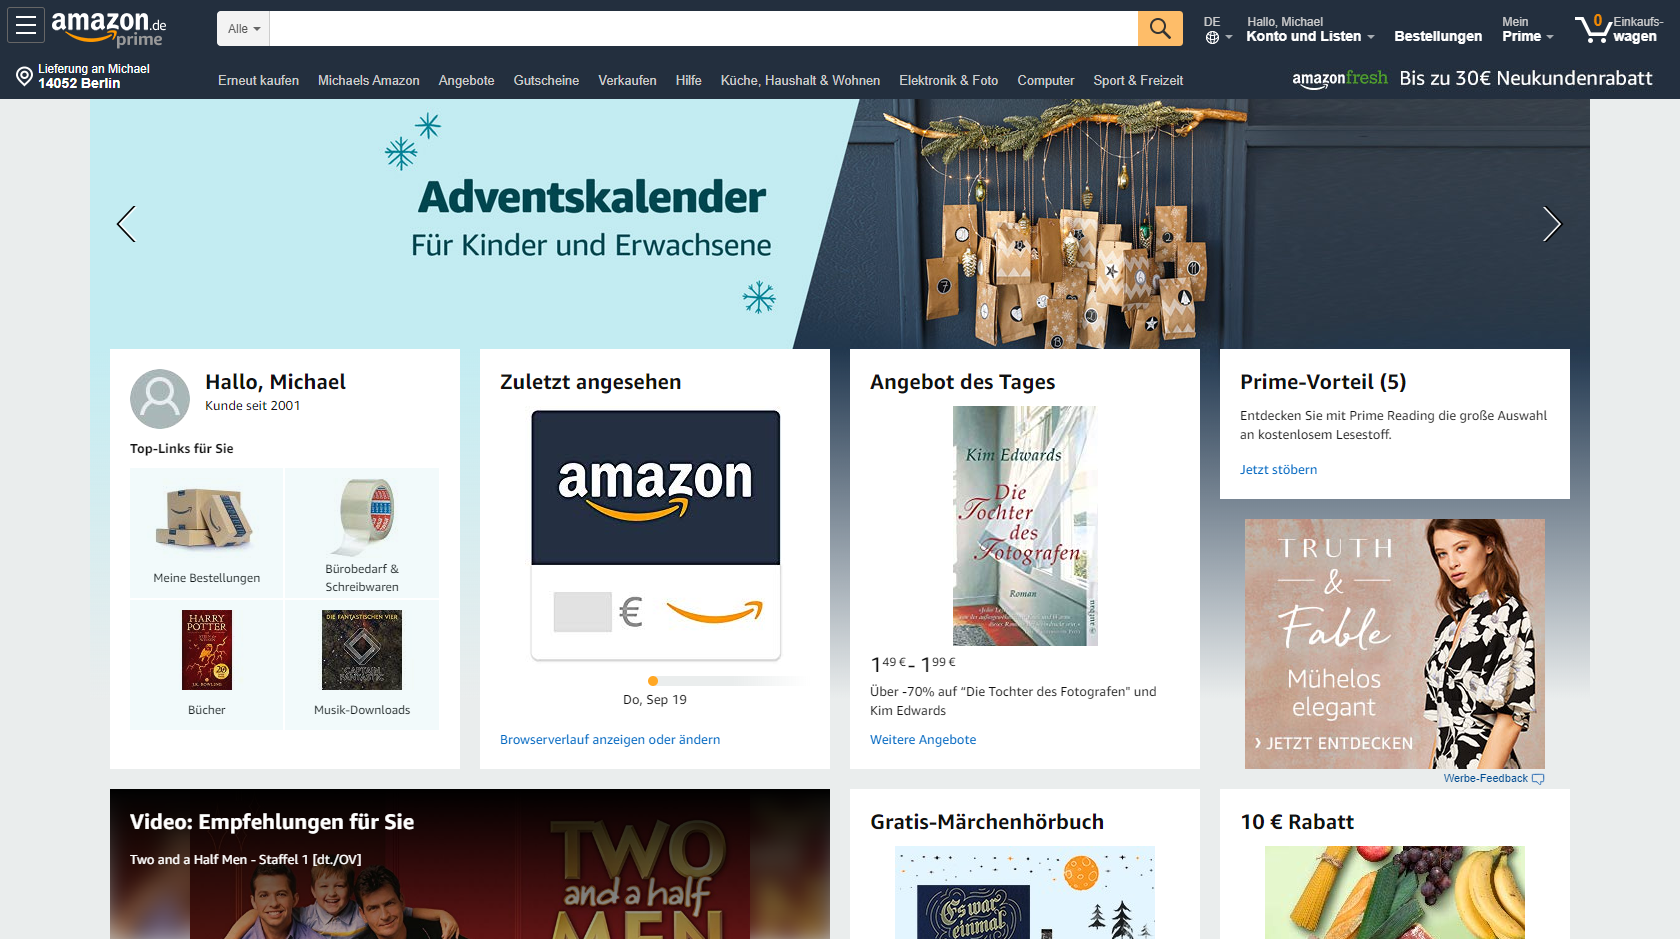Click the Amazon.de Prime logo
This screenshot has height=939, width=1680.
(109, 28)
